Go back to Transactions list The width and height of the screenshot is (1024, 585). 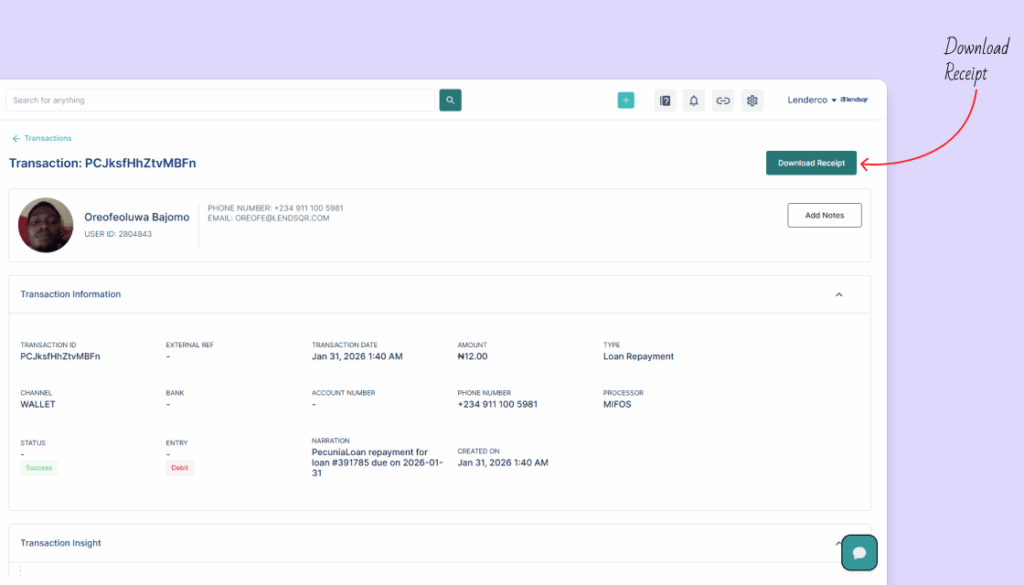click(48, 139)
